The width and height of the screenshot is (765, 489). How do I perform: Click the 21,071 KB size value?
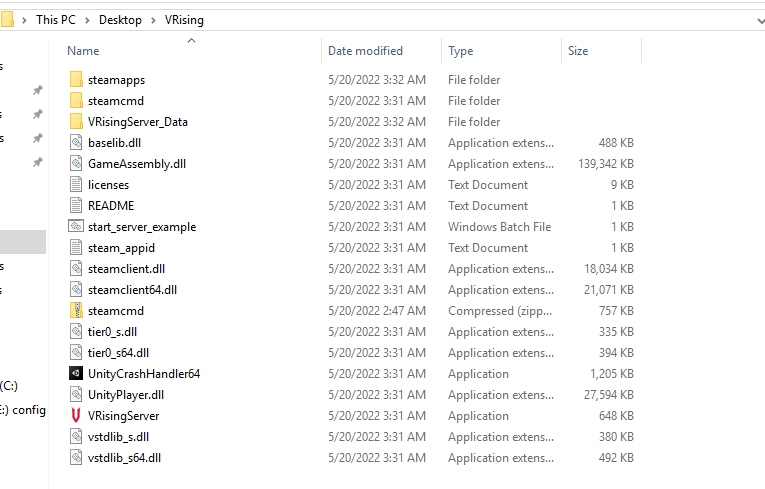coord(608,289)
